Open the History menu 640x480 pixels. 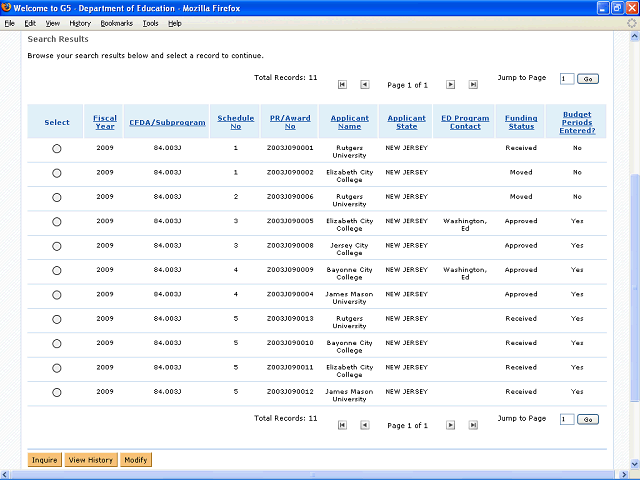(80, 23)
